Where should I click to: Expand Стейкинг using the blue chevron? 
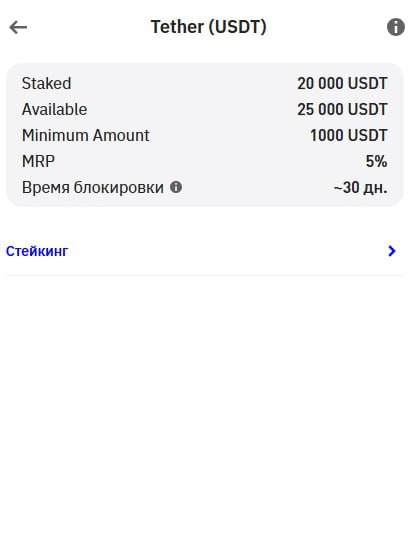392,251
